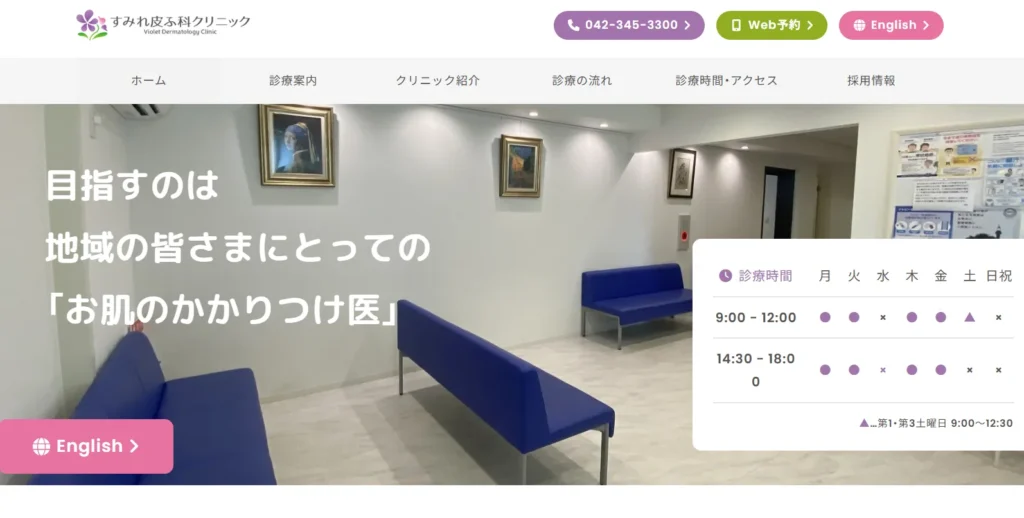Click the smartphone icon beside Web予約
Viewport: 1024px width, 518px height.
pyautogui.click(x=736, y=25)
